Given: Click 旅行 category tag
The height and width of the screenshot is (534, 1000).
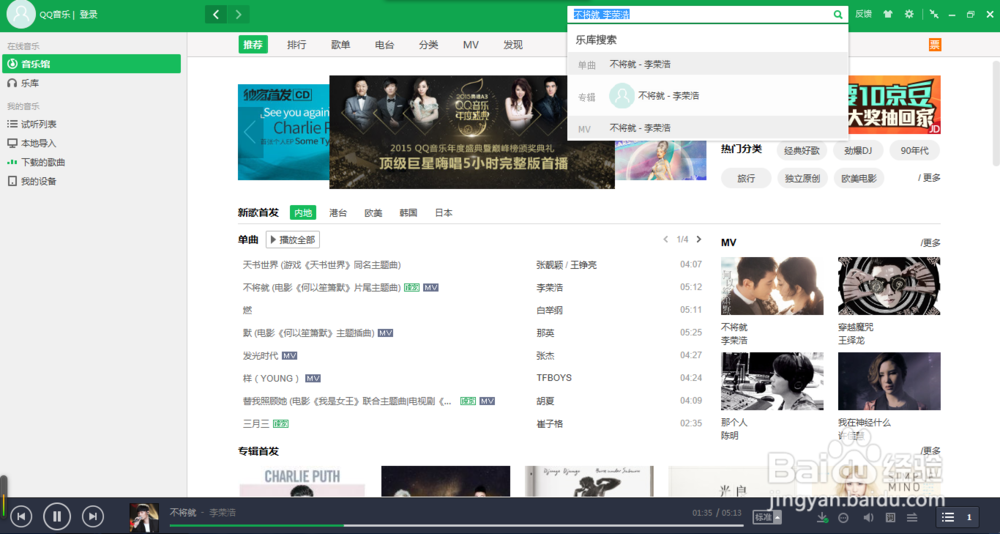Looking at the screenshot, I should 746,179.
